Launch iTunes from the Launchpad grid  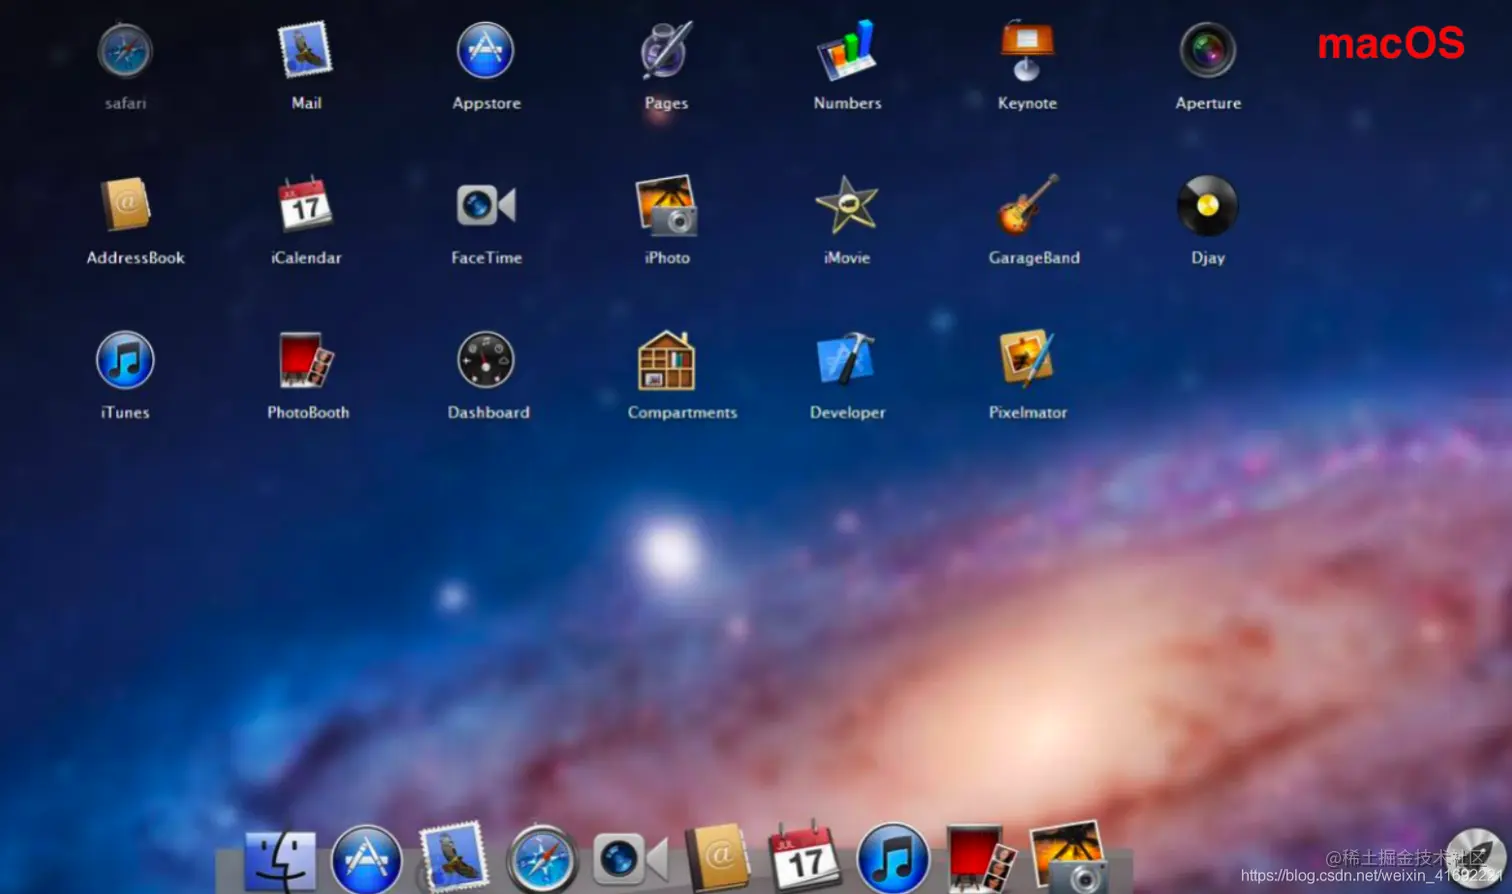125,360
